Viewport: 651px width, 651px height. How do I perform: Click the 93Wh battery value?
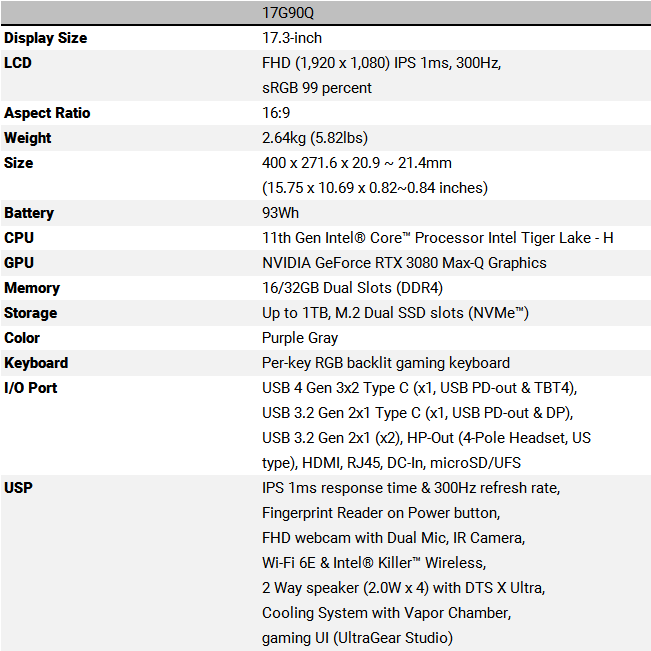coord(281,213)
